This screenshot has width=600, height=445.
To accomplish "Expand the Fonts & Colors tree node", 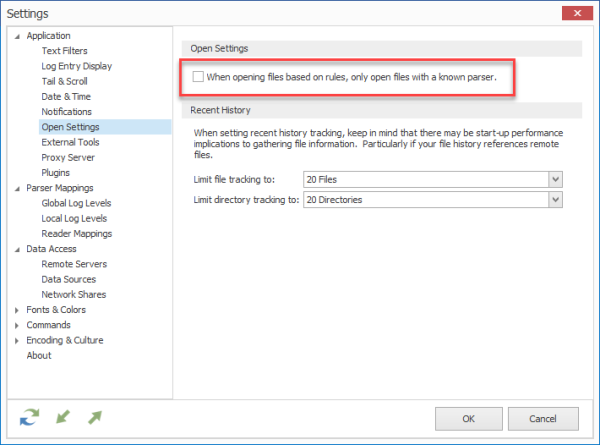I will click(17, 310).
